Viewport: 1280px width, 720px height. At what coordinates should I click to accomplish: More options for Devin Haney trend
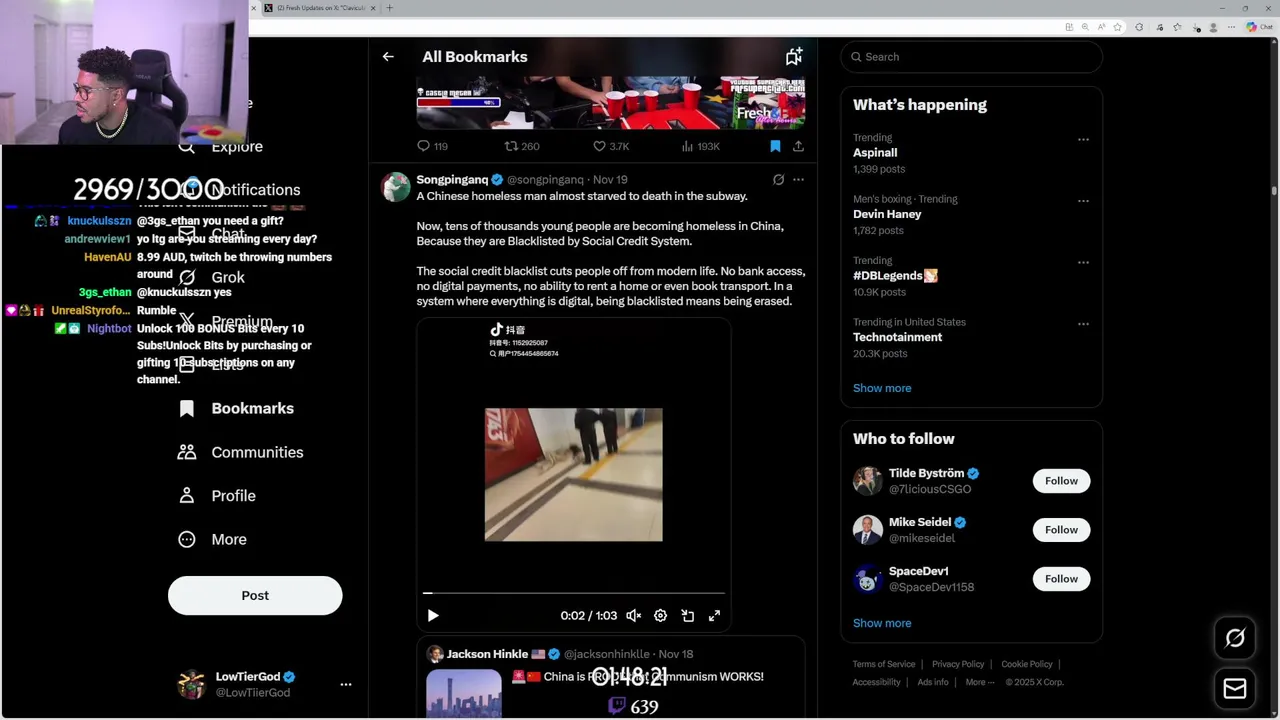tap(1083, 201)
